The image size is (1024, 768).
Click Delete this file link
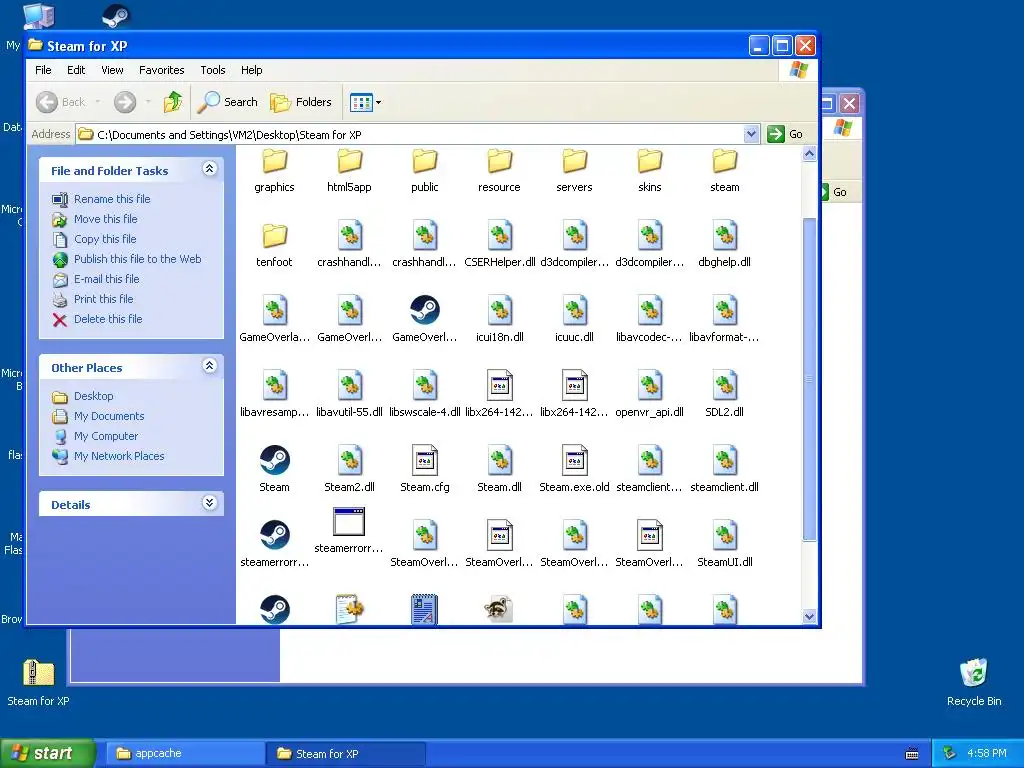(x=108, y=319)
